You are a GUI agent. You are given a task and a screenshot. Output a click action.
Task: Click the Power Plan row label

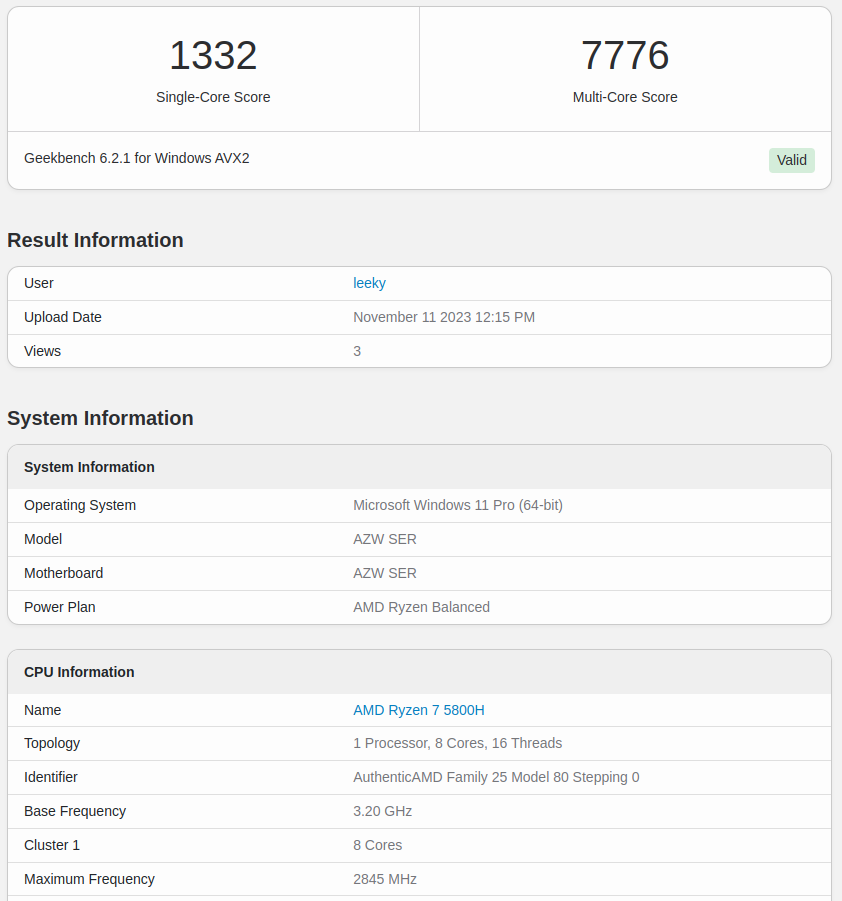[x=60, y=607]
